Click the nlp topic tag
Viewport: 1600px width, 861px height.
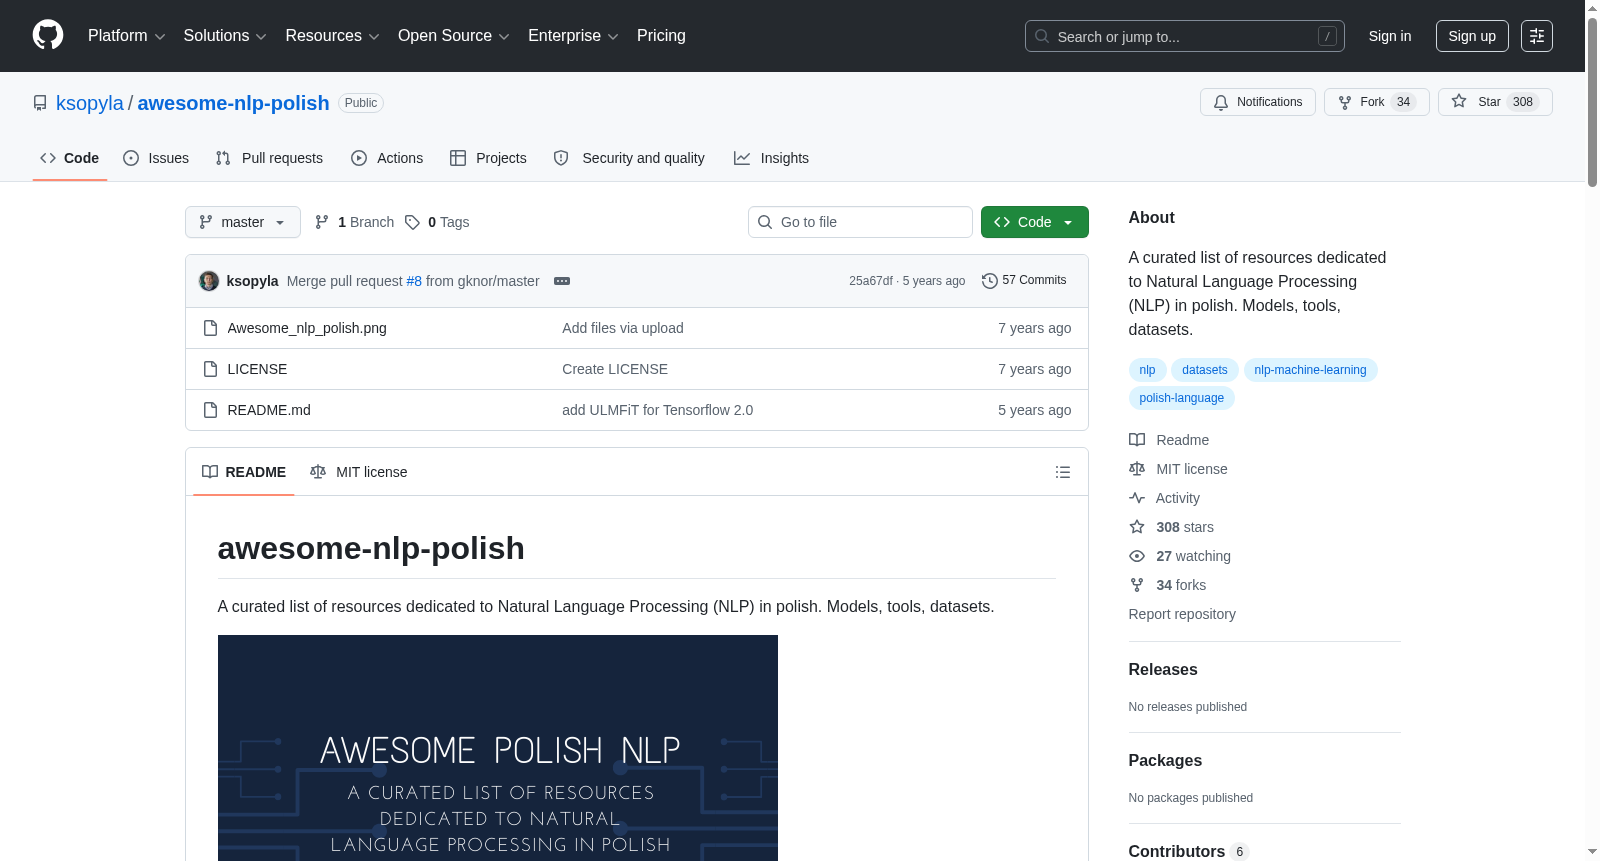pyautogui.click(x=1147, y=370)
